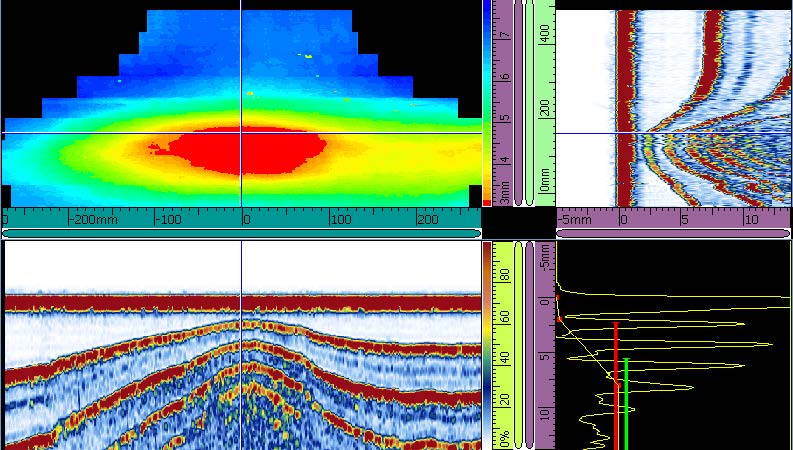Select the green gate in the A-scan view
The image size is (793, 450).
pos(627,403)
